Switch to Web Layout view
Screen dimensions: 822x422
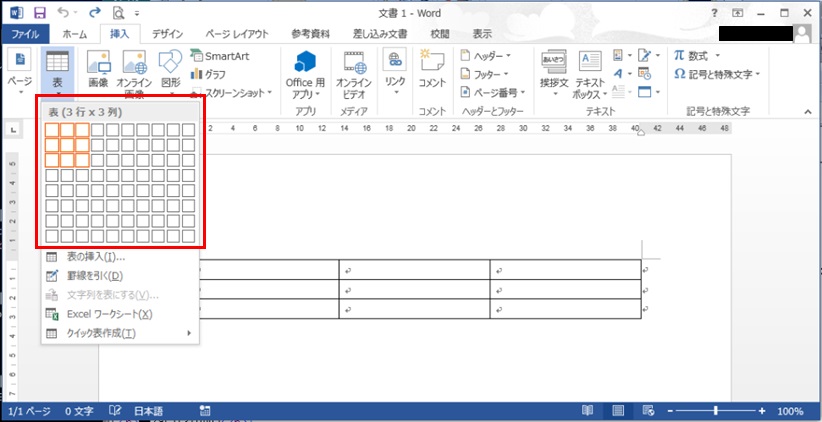(x=648, y=411)
